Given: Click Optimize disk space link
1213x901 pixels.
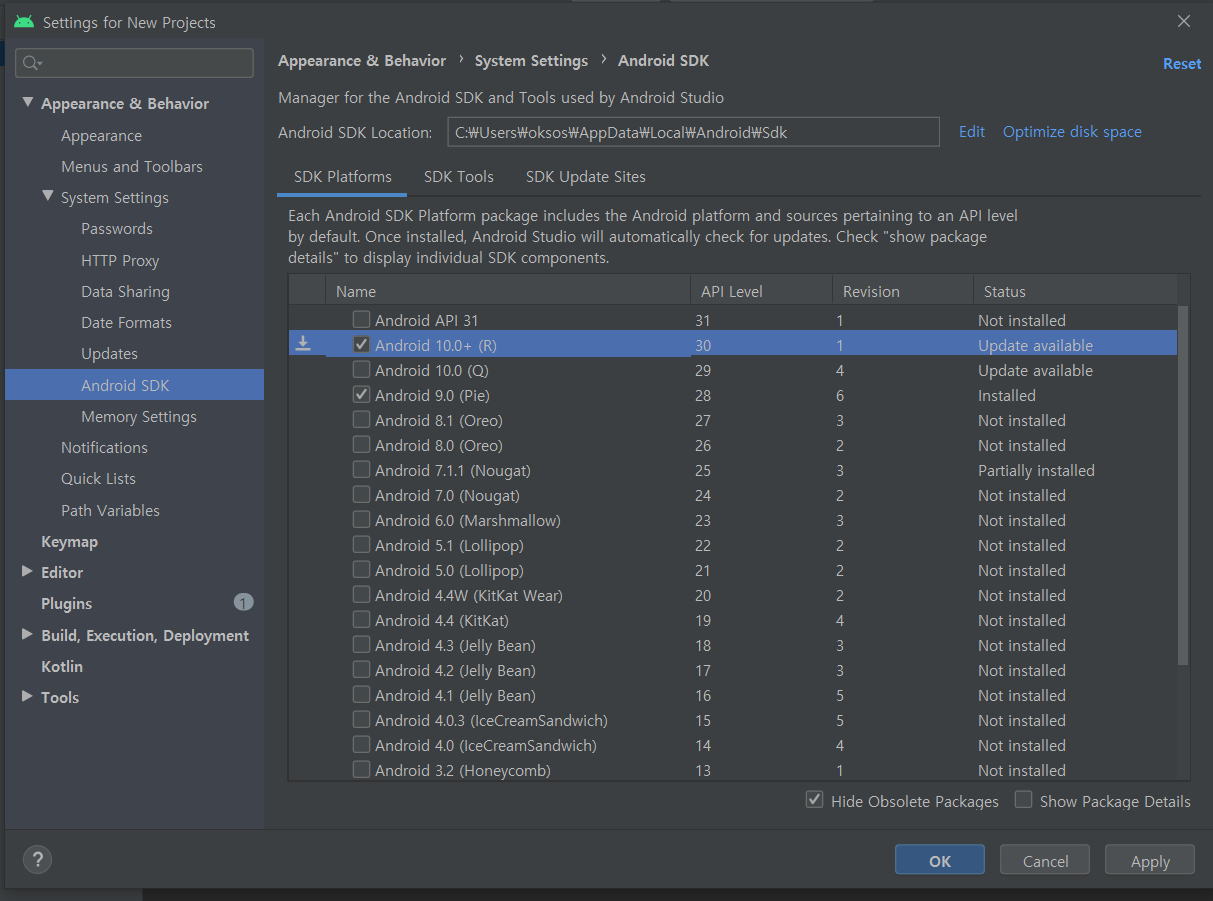Looking at the screenshot, I should tap(1072, 132).
